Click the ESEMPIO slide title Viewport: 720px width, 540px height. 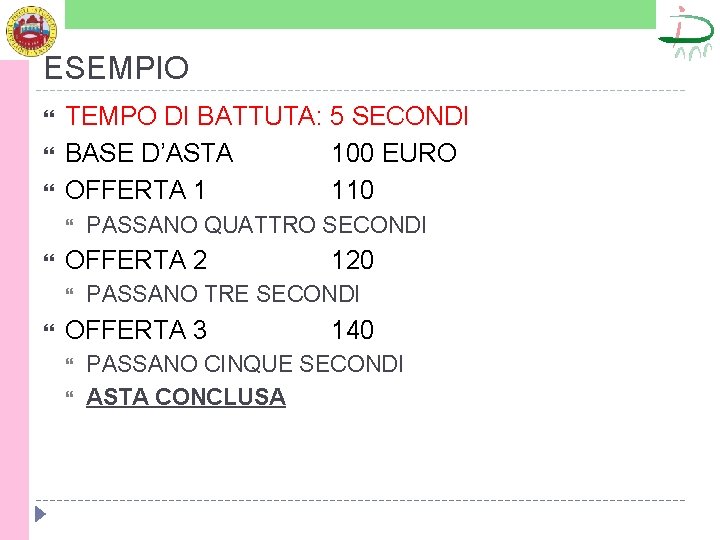[116, 68]
